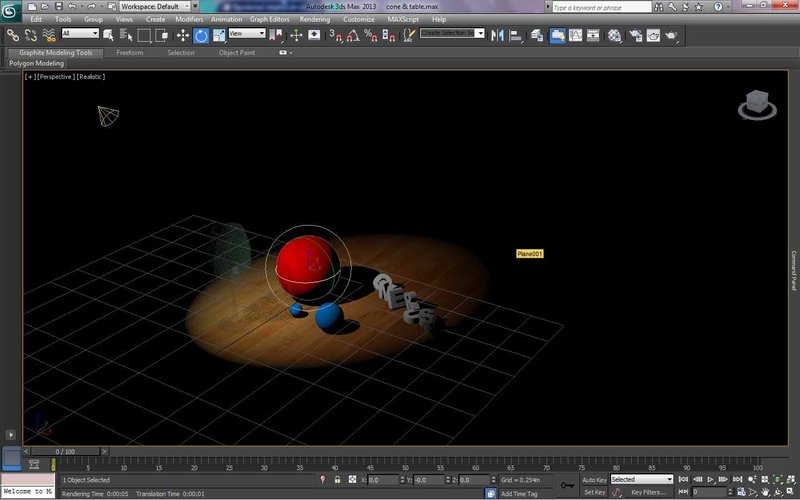Toggle Percent Snap

371,35
